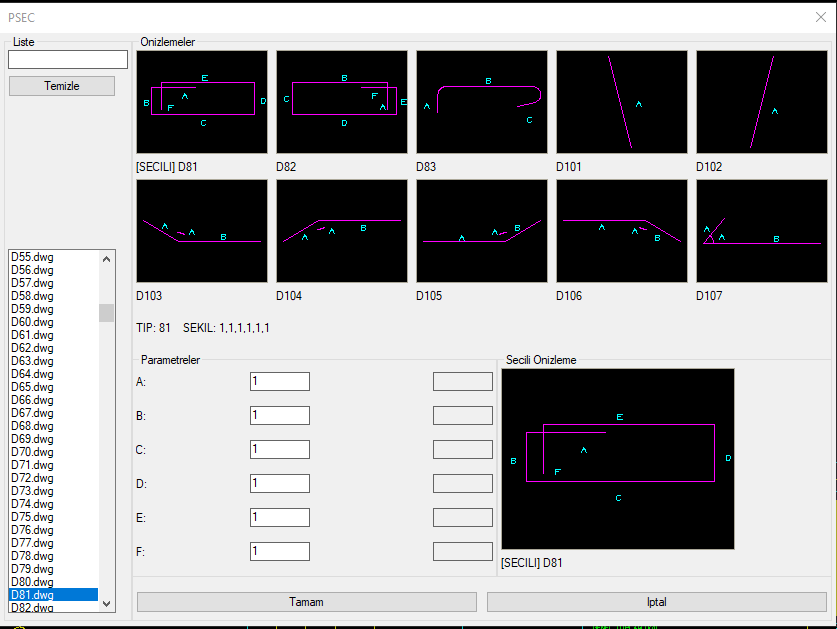
Task: Select D82.dwg in the list
Action: [53, 607]
